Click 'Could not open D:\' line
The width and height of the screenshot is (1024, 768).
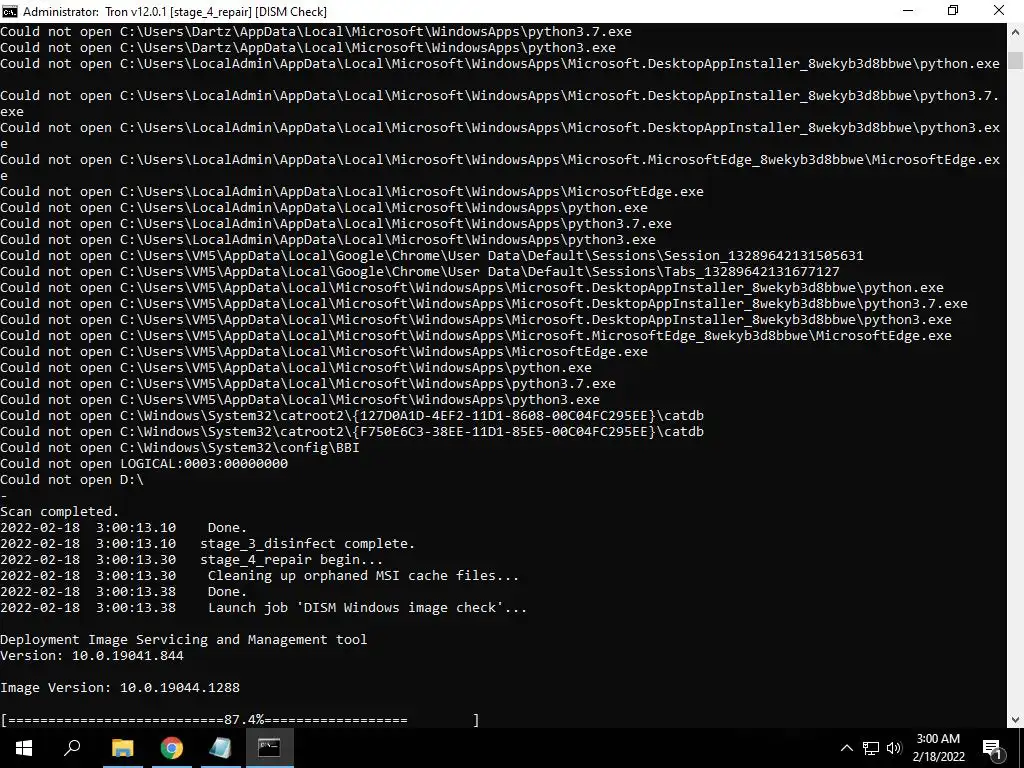pyautogui.click(x=72, y=479)
